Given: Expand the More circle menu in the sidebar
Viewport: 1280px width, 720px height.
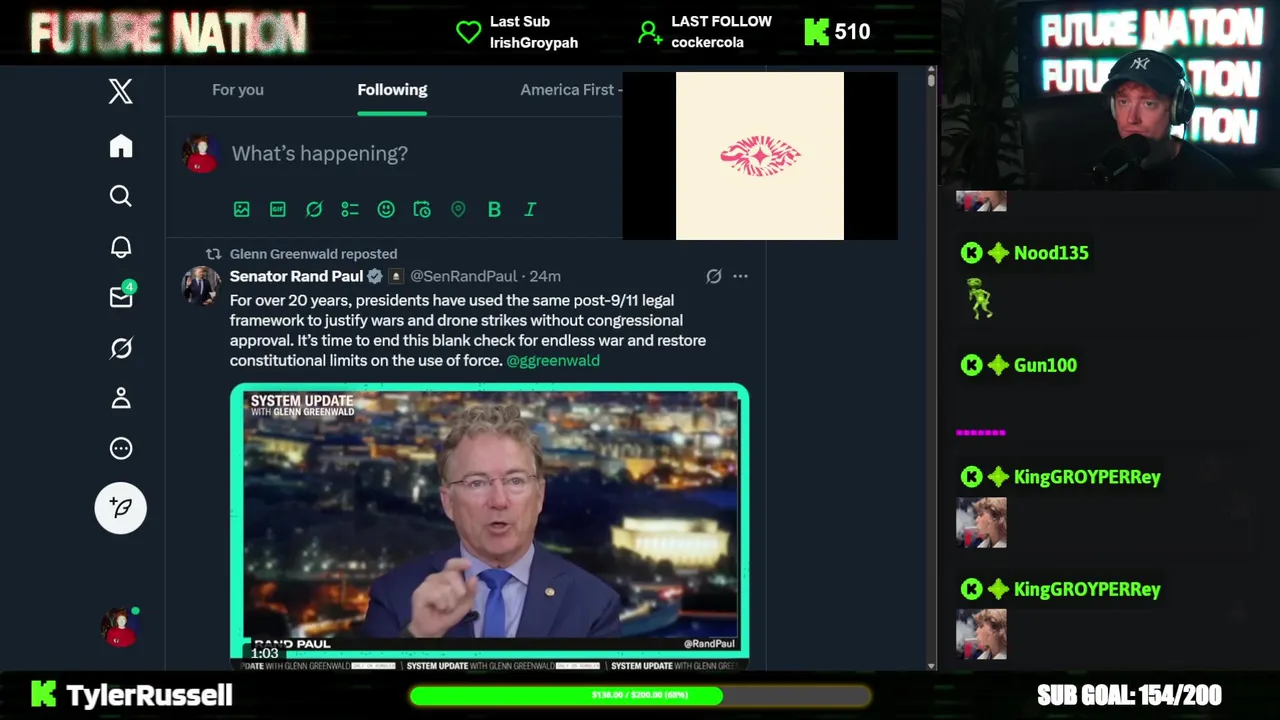Looking at the screenshot, I should [x=121, y=448].
